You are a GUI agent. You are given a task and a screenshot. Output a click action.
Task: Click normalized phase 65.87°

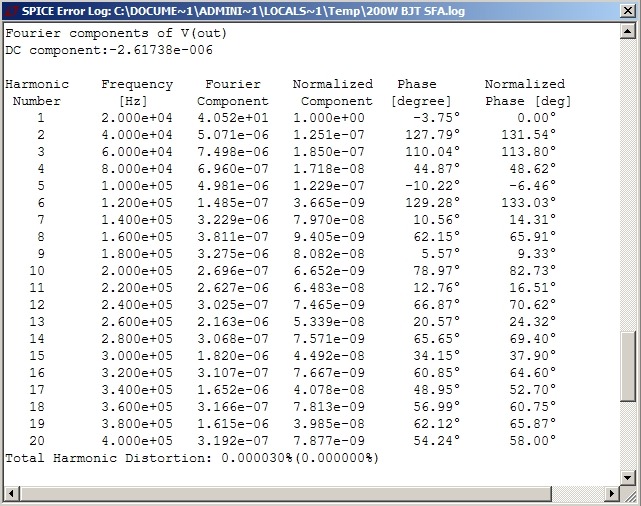point(533,423)
